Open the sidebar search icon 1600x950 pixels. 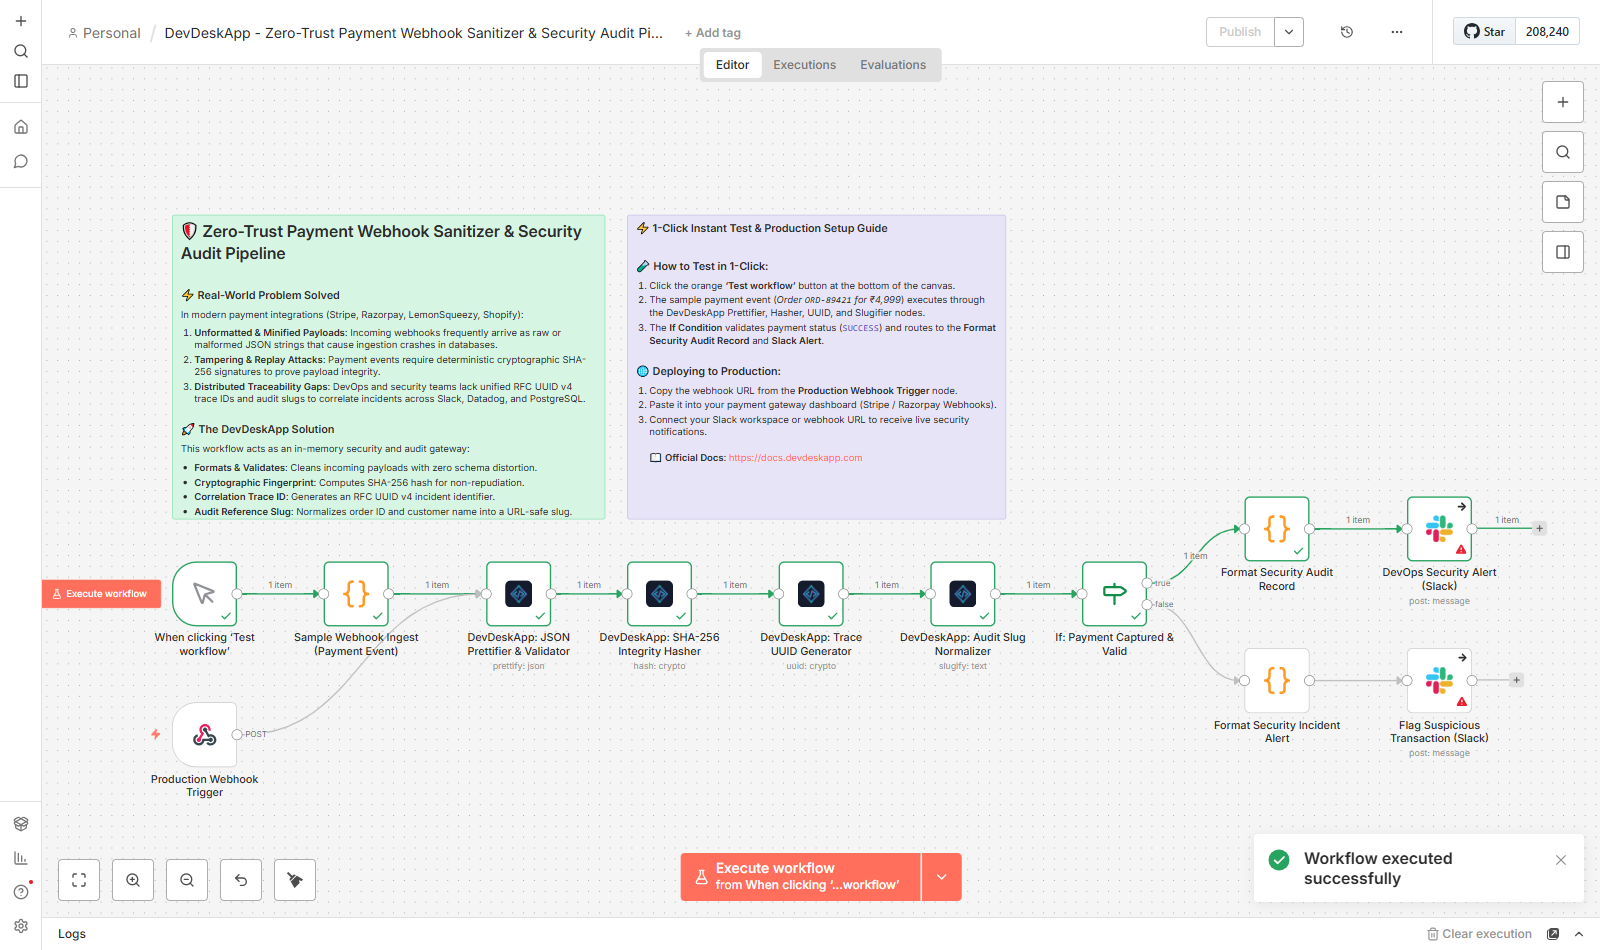coord(21,51)
